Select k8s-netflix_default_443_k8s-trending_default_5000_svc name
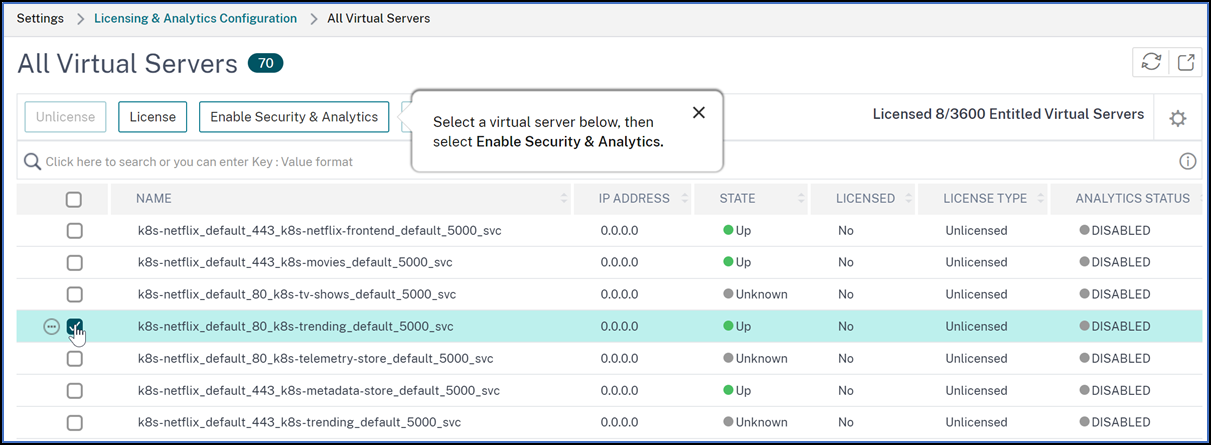The image size is (1211, 445). (299, 423)
